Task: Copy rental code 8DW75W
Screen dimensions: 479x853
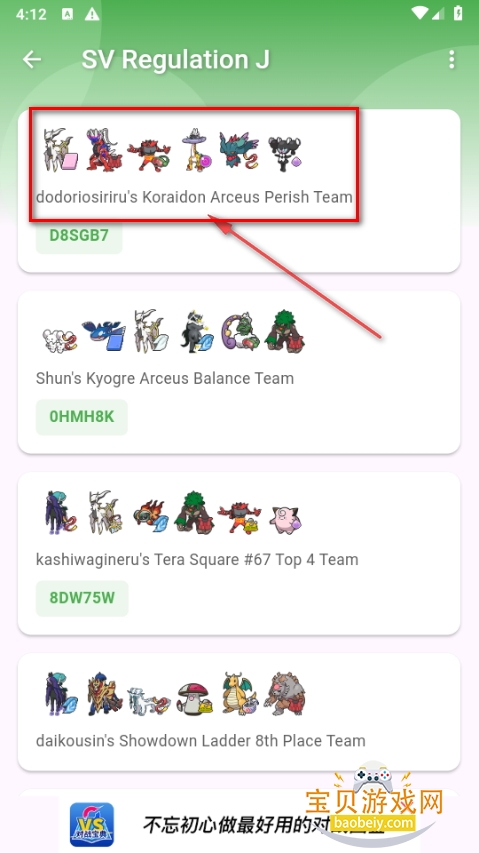Action: pyautogui.click(x=82, y=598)
